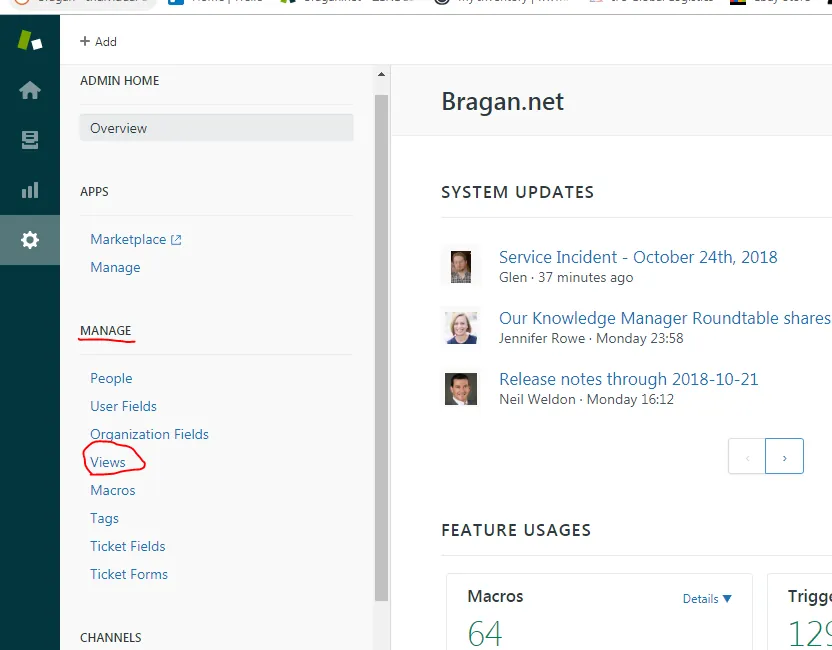Click 'Glen · 37 minutes ago' text
This screenshot has width=832, height=650.
(x=566, y=278)
